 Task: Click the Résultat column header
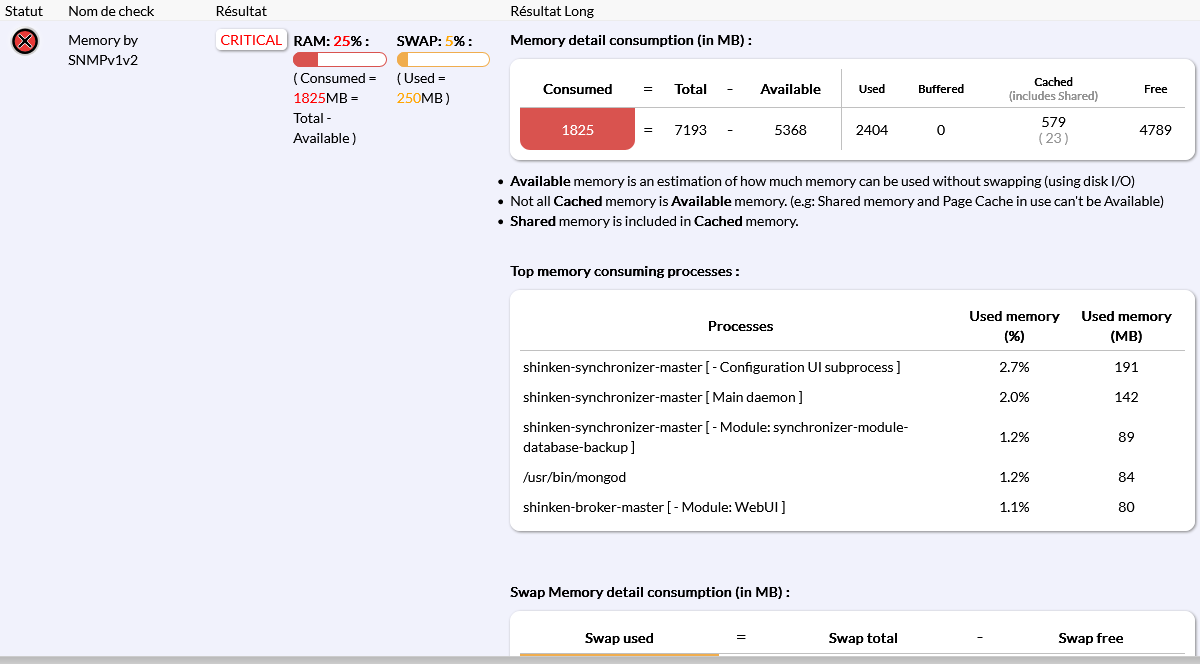click(241, 11)
